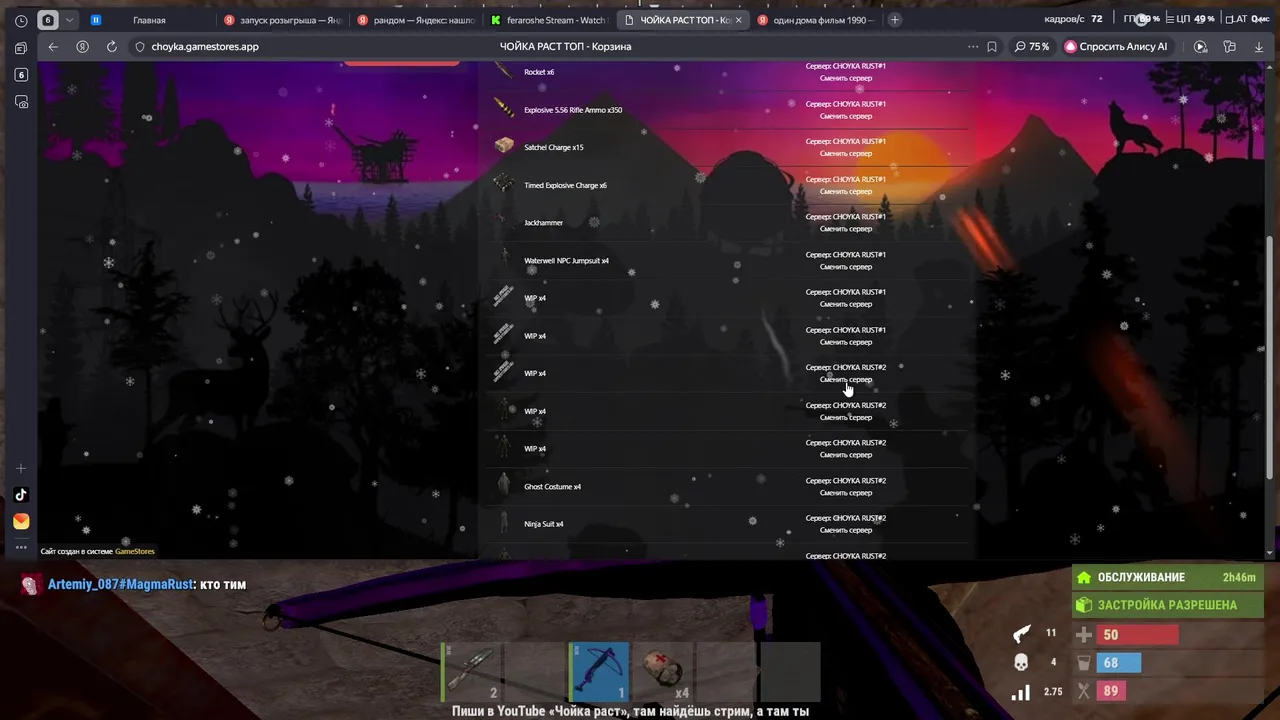
Task: Open the 75% zoom control
Action: [1032, 46]
